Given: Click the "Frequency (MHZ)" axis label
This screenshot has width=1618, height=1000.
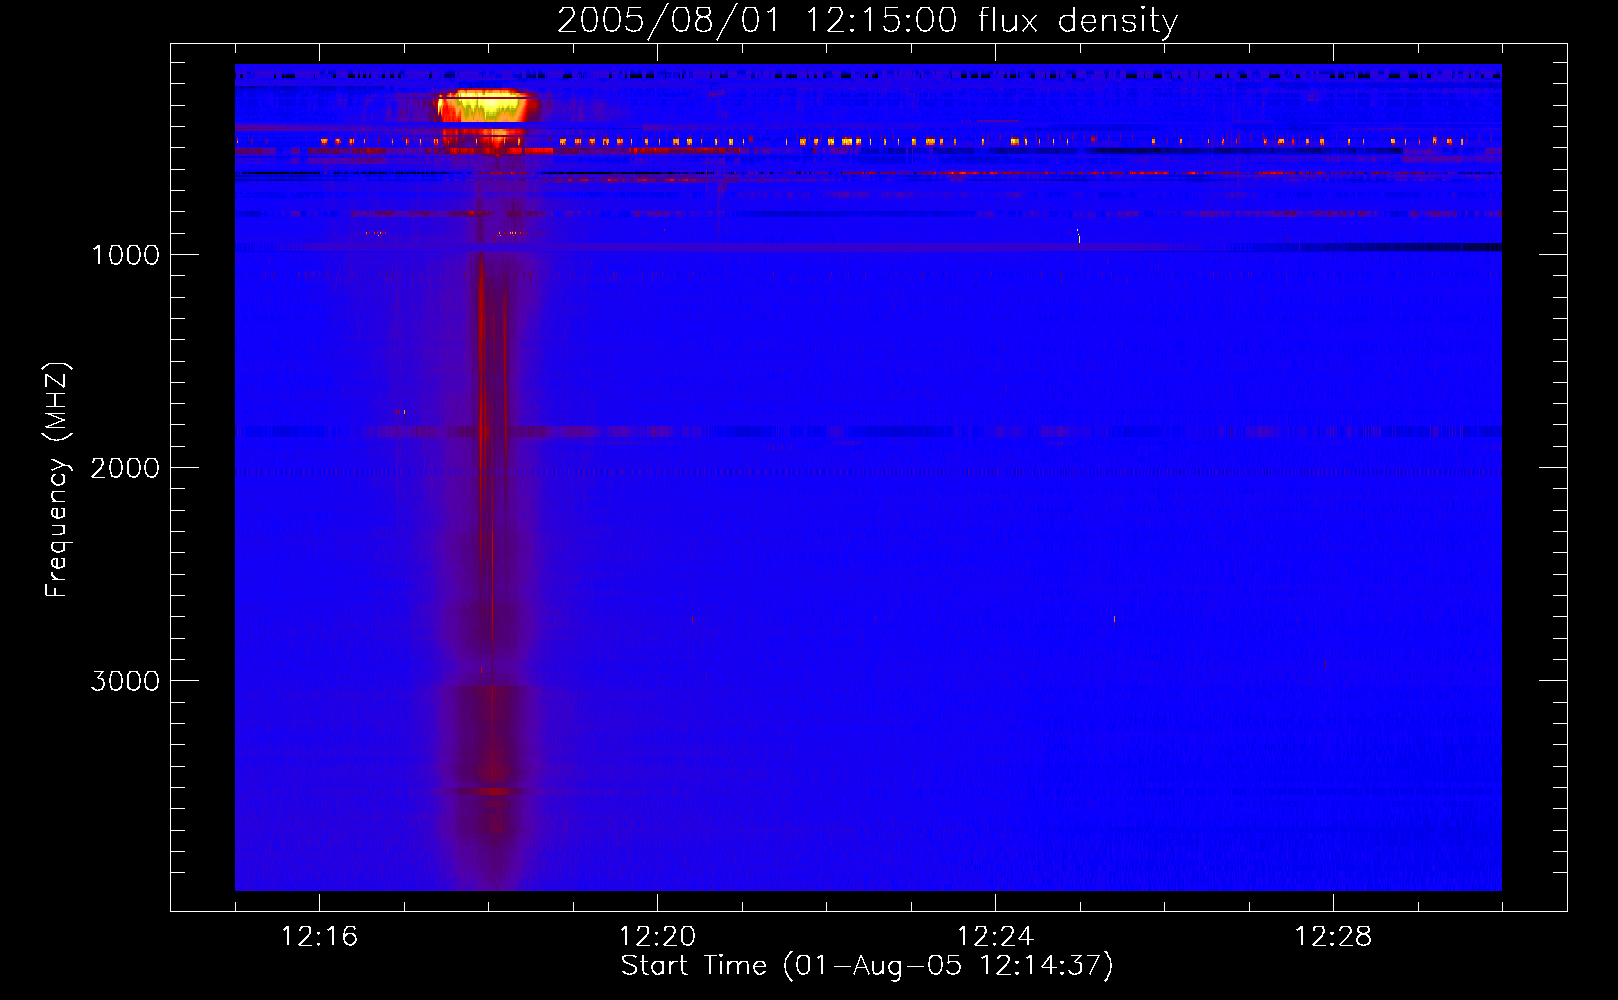Looking at the screenshot, I should (x=57, y=480).
